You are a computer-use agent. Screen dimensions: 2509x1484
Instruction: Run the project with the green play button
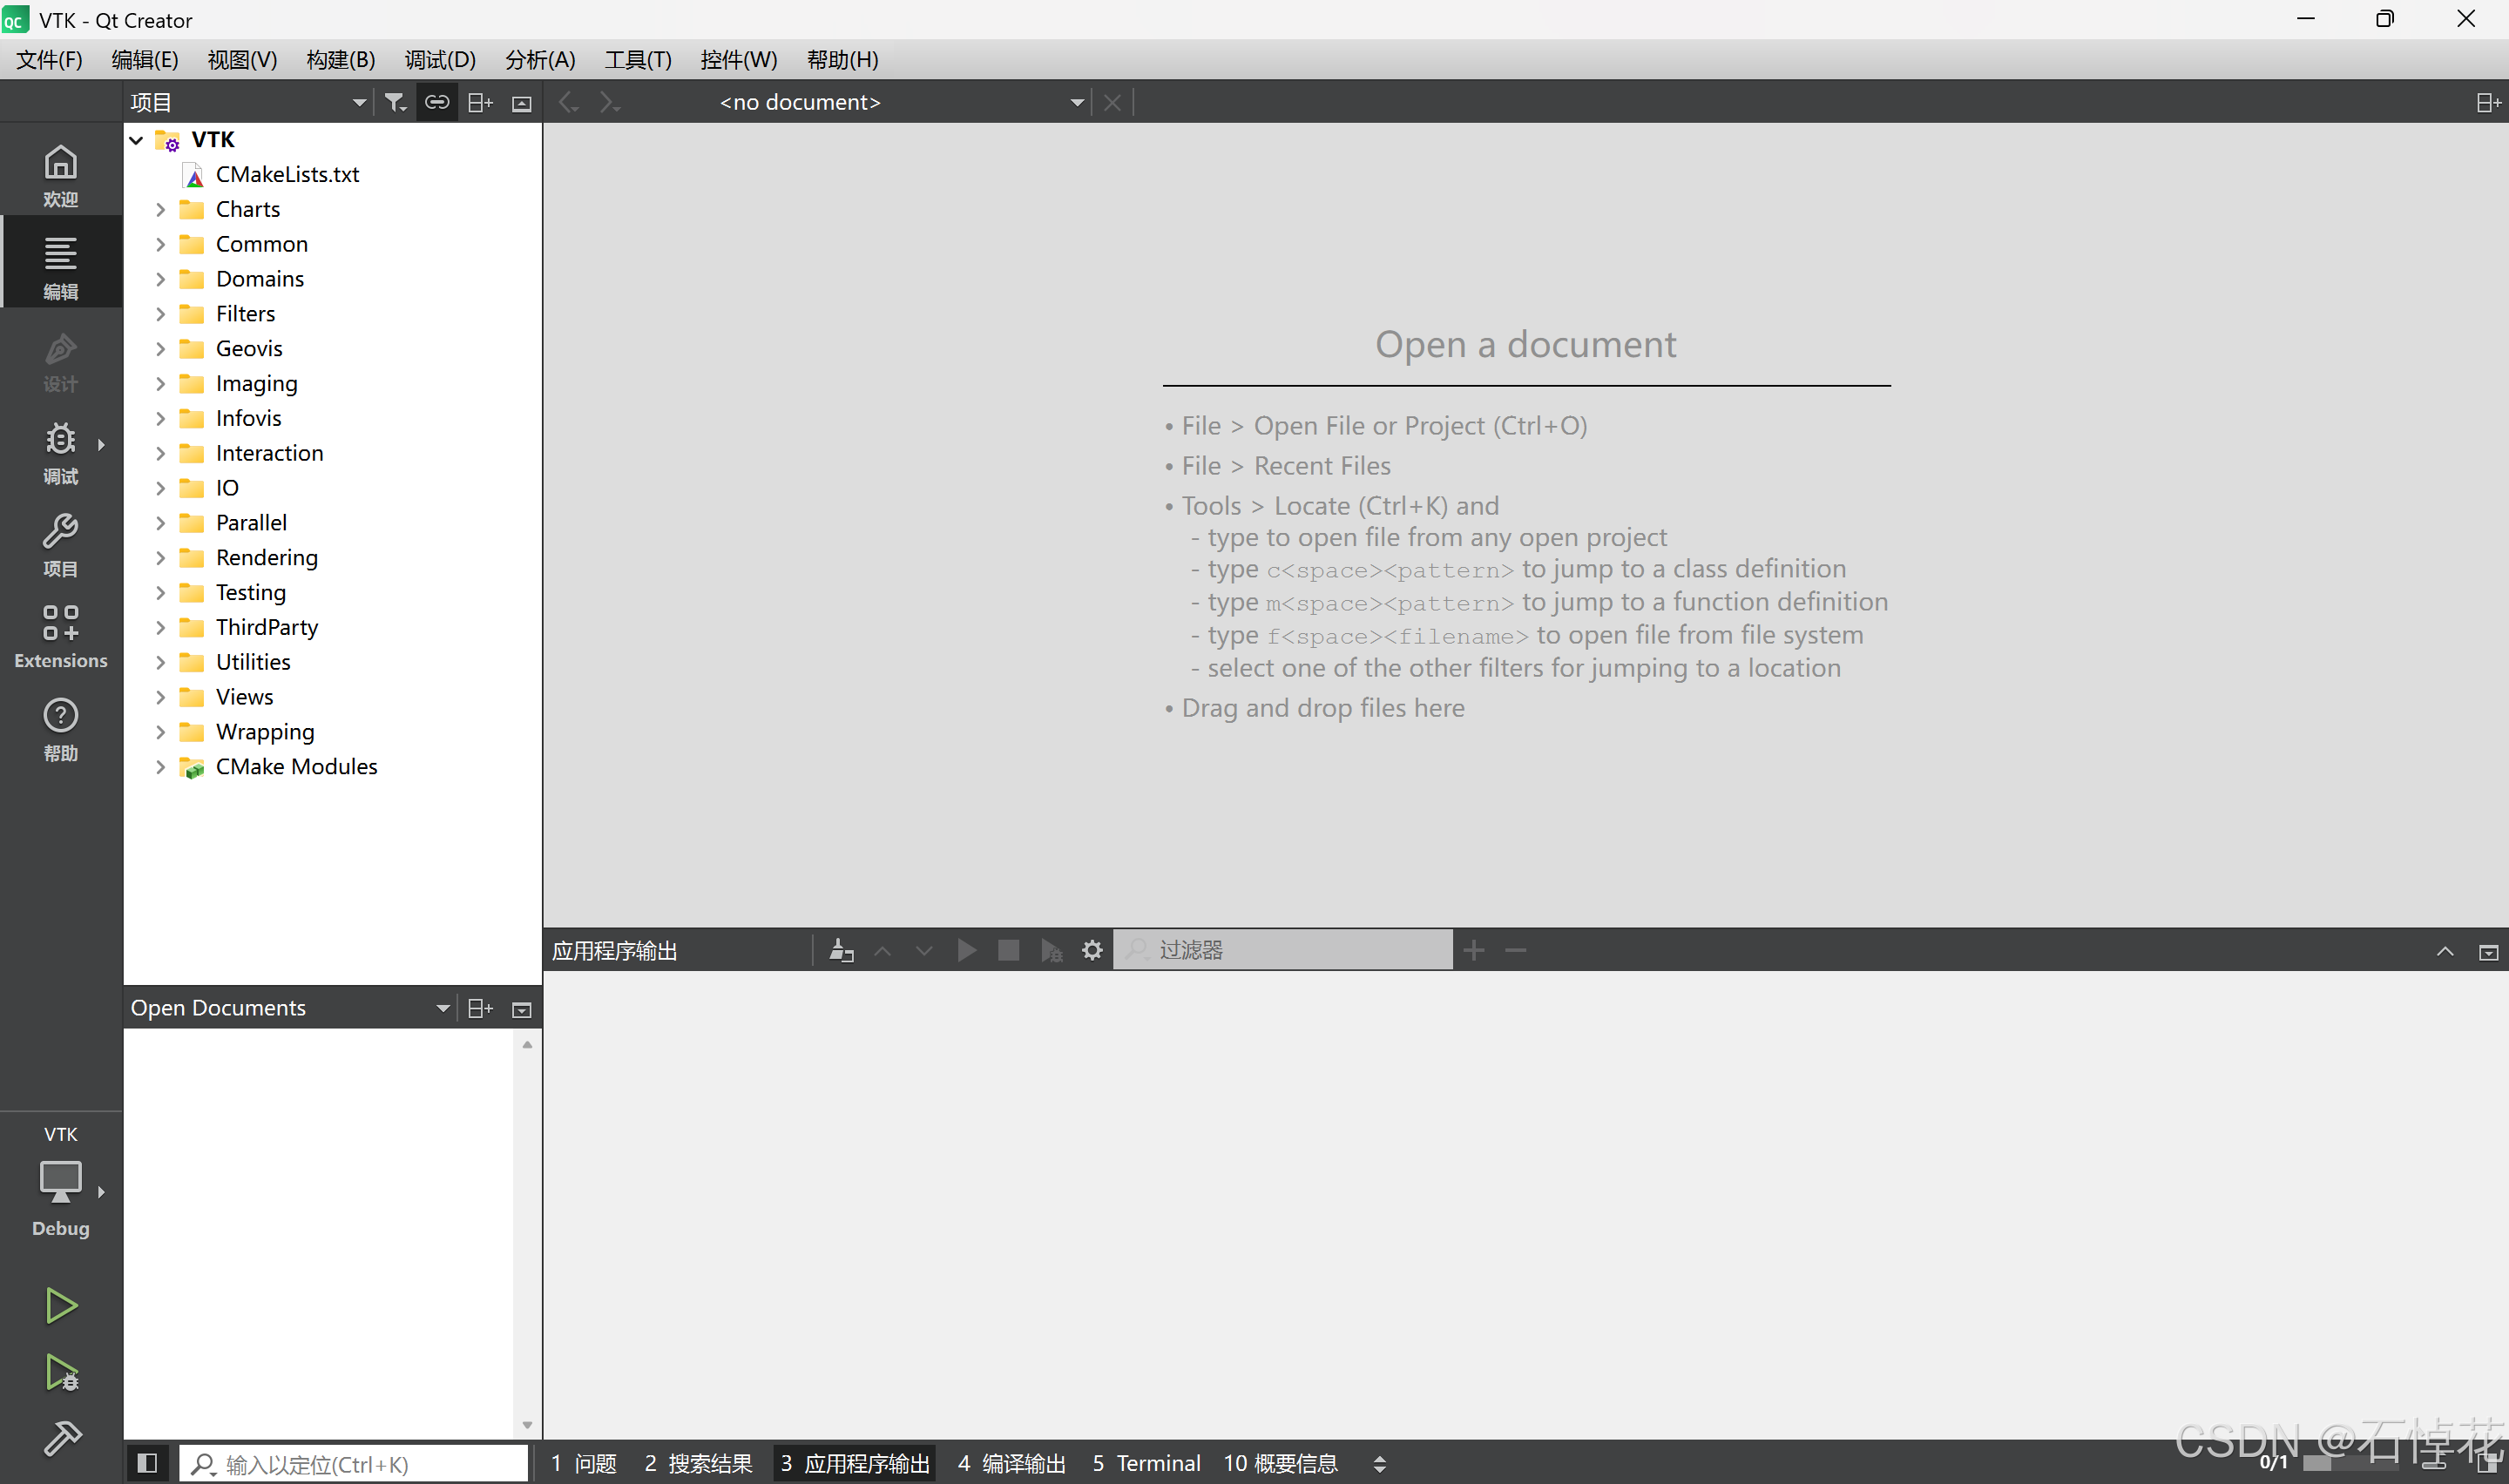pyautogui.click(x=60, y=1305)
